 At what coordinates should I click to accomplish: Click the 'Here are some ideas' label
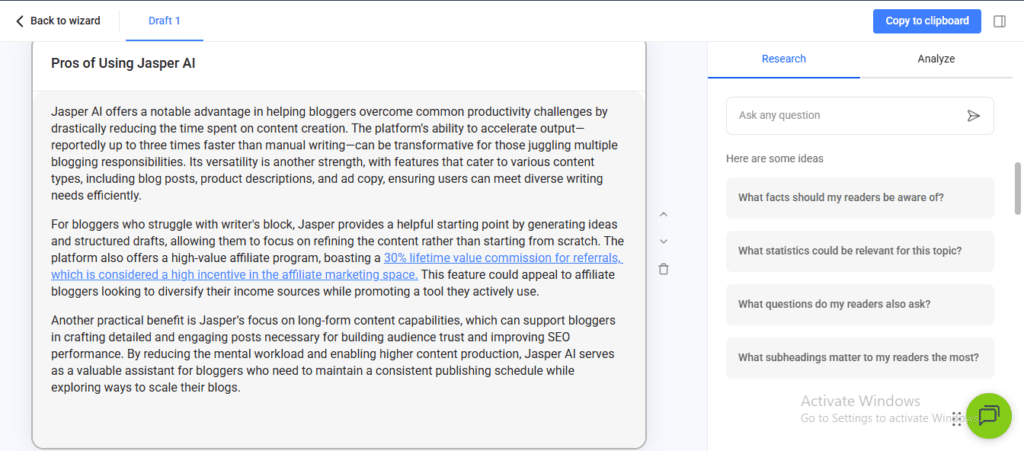[x=775, y=159]
